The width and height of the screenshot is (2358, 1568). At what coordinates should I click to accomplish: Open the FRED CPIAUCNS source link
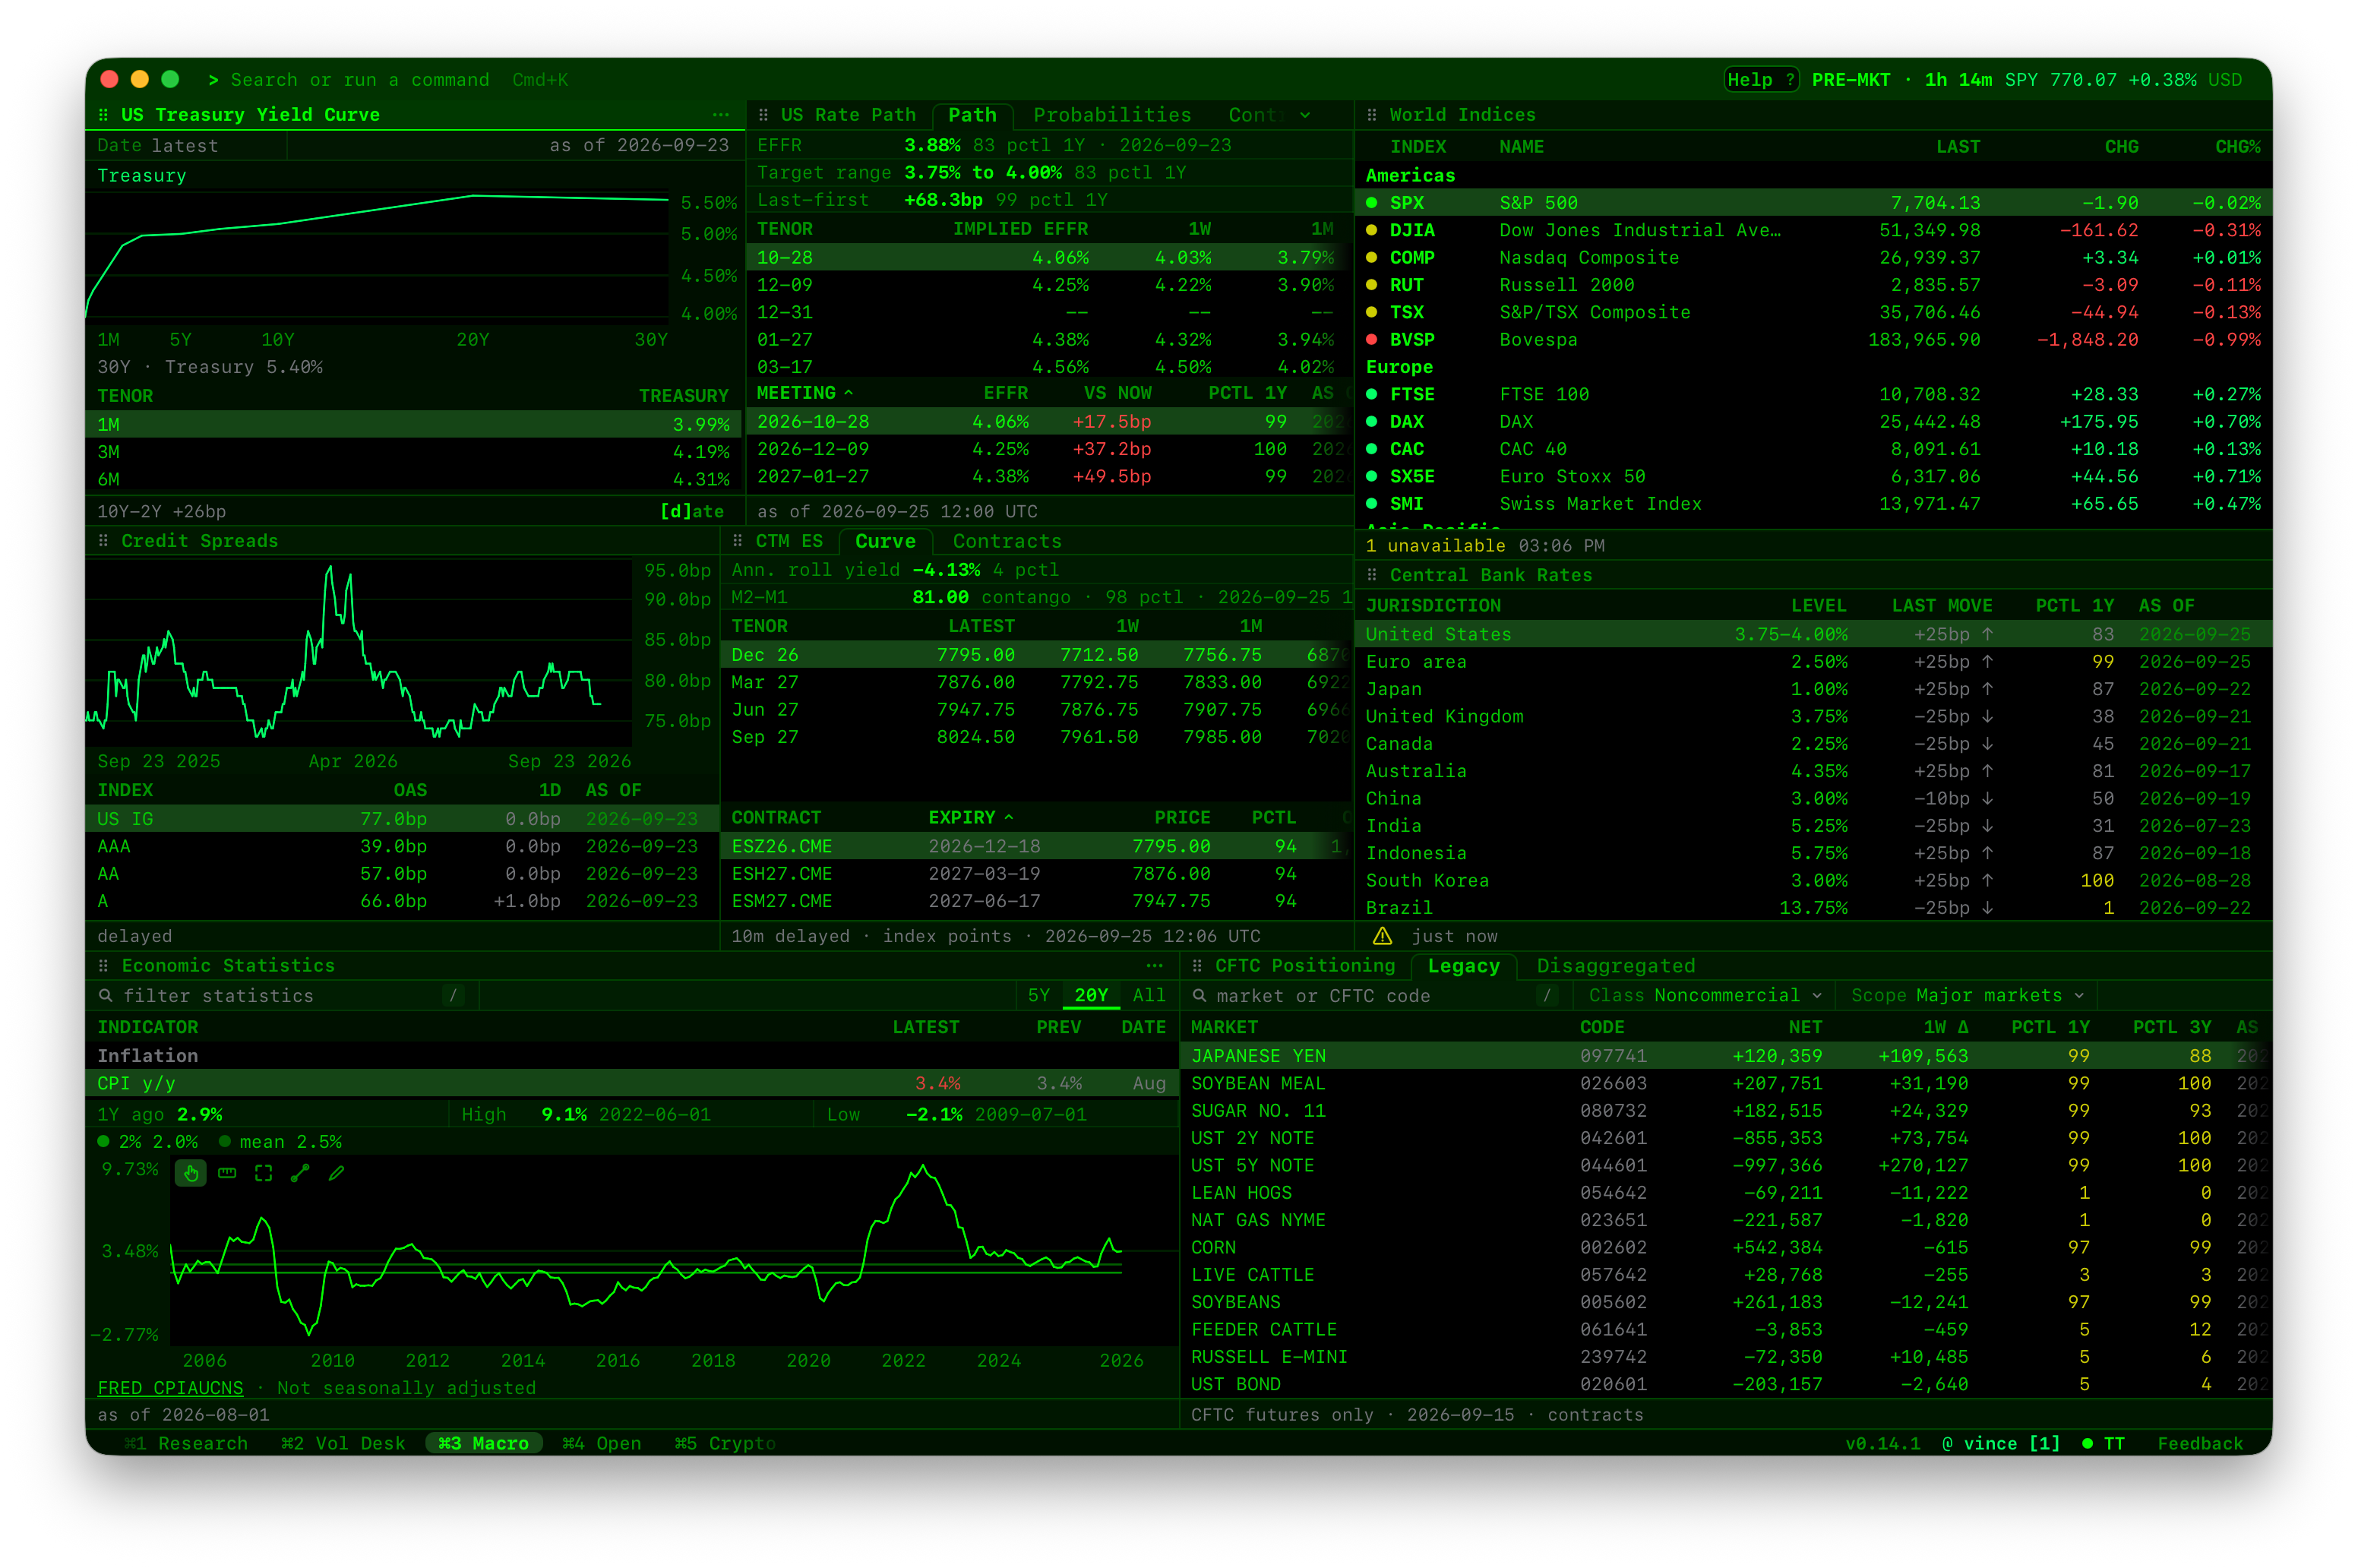coord(170,1388)
